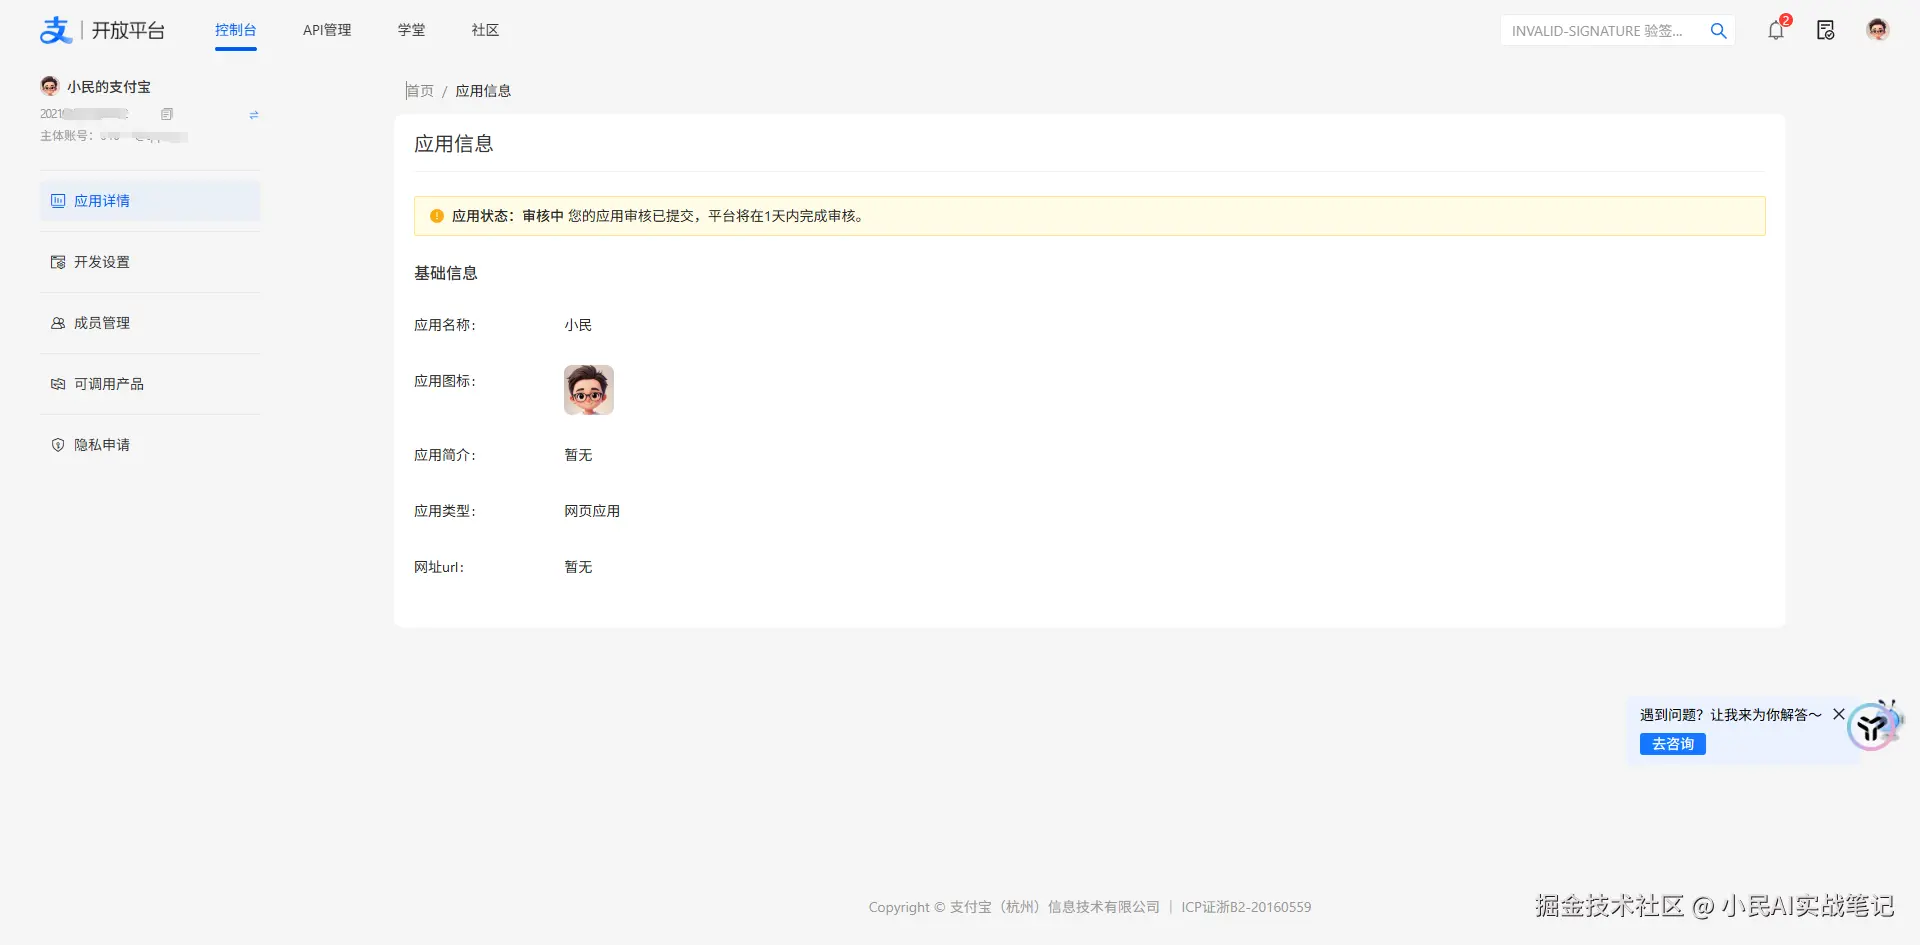
Task: Switch to the 控制台 tab
Action: (236, 30)
